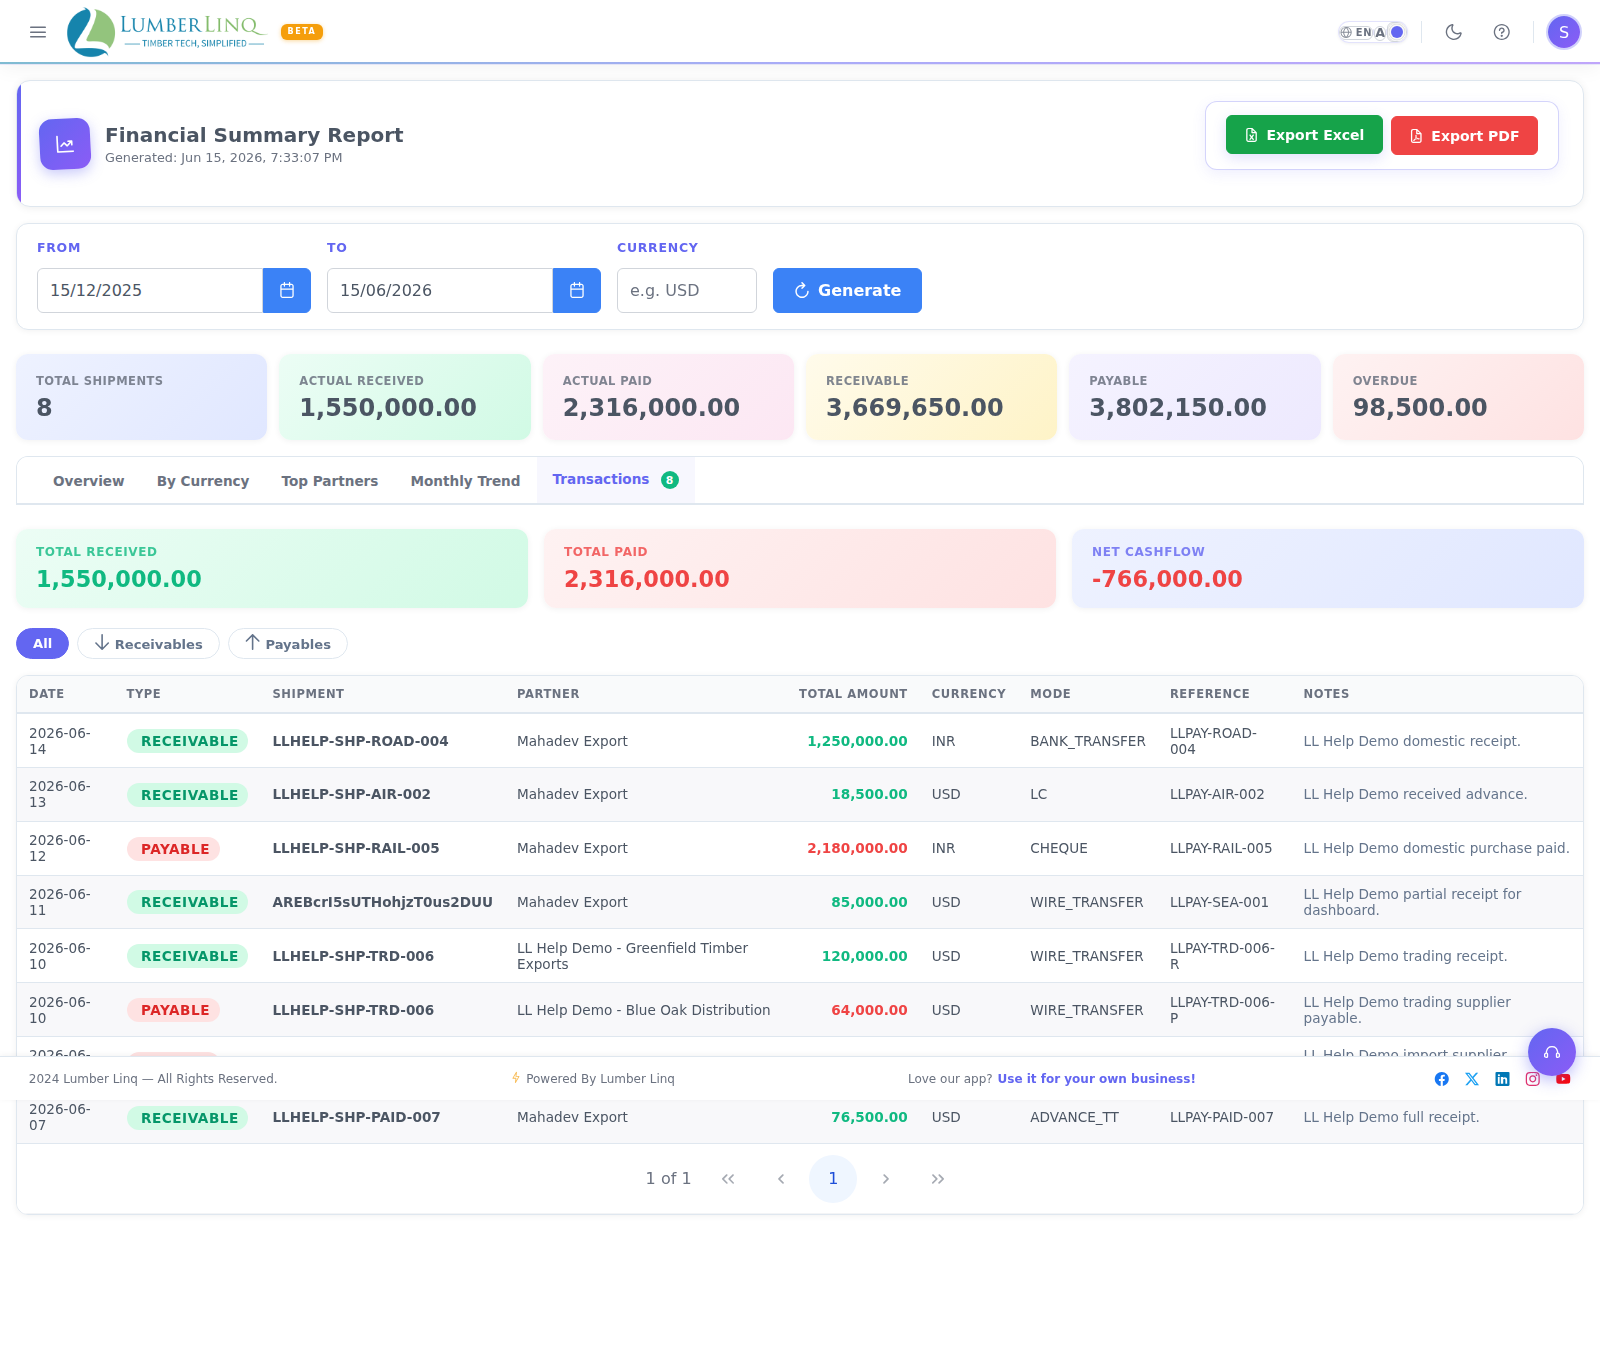
Task: Filter by Receivables
Action: click(148, 643)
